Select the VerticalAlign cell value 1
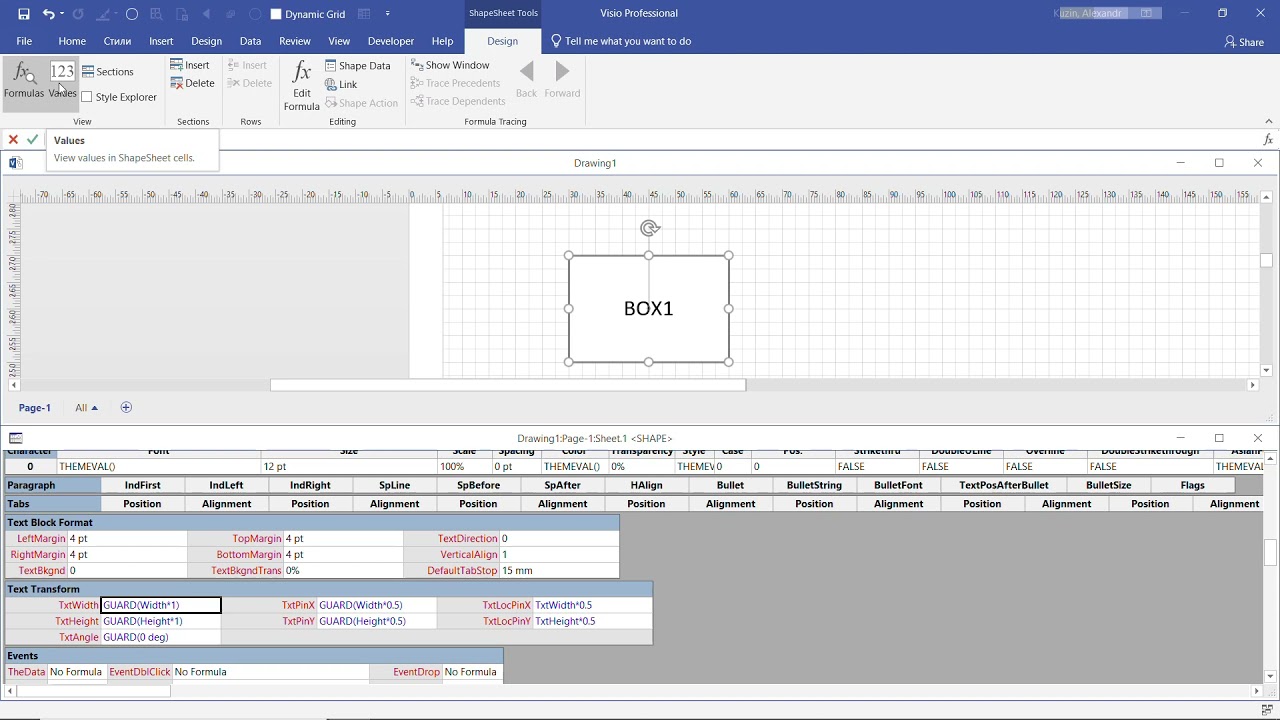 point(559,554)
